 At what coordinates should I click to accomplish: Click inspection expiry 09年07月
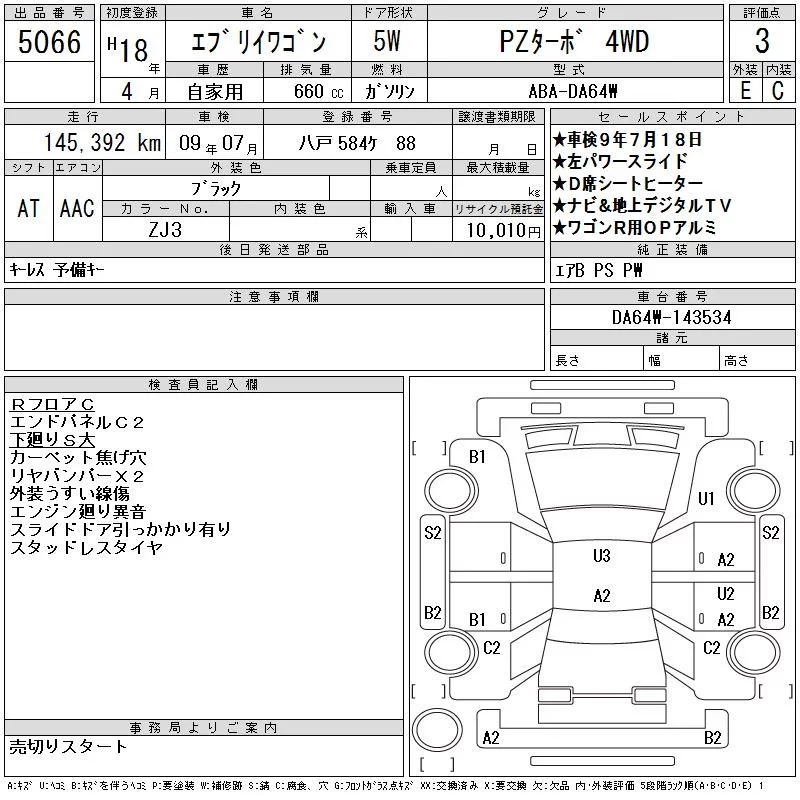click(218, 143)
